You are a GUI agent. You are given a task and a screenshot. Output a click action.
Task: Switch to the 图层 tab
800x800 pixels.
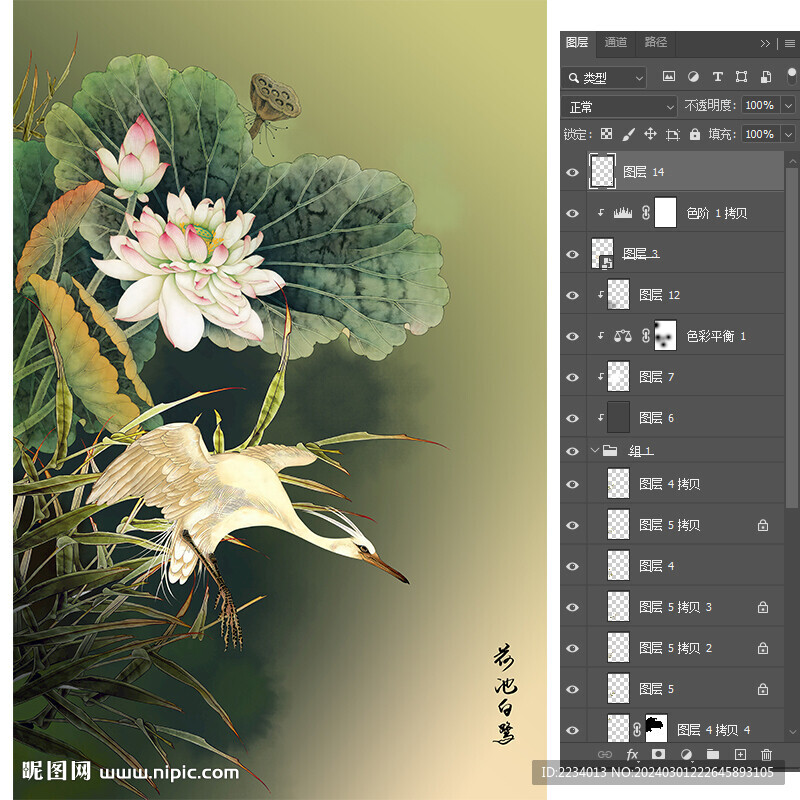pos(578,43)
